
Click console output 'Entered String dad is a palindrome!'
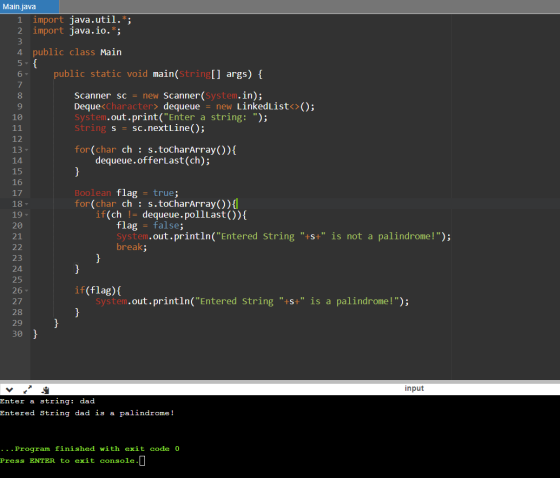tap(87, 413)
